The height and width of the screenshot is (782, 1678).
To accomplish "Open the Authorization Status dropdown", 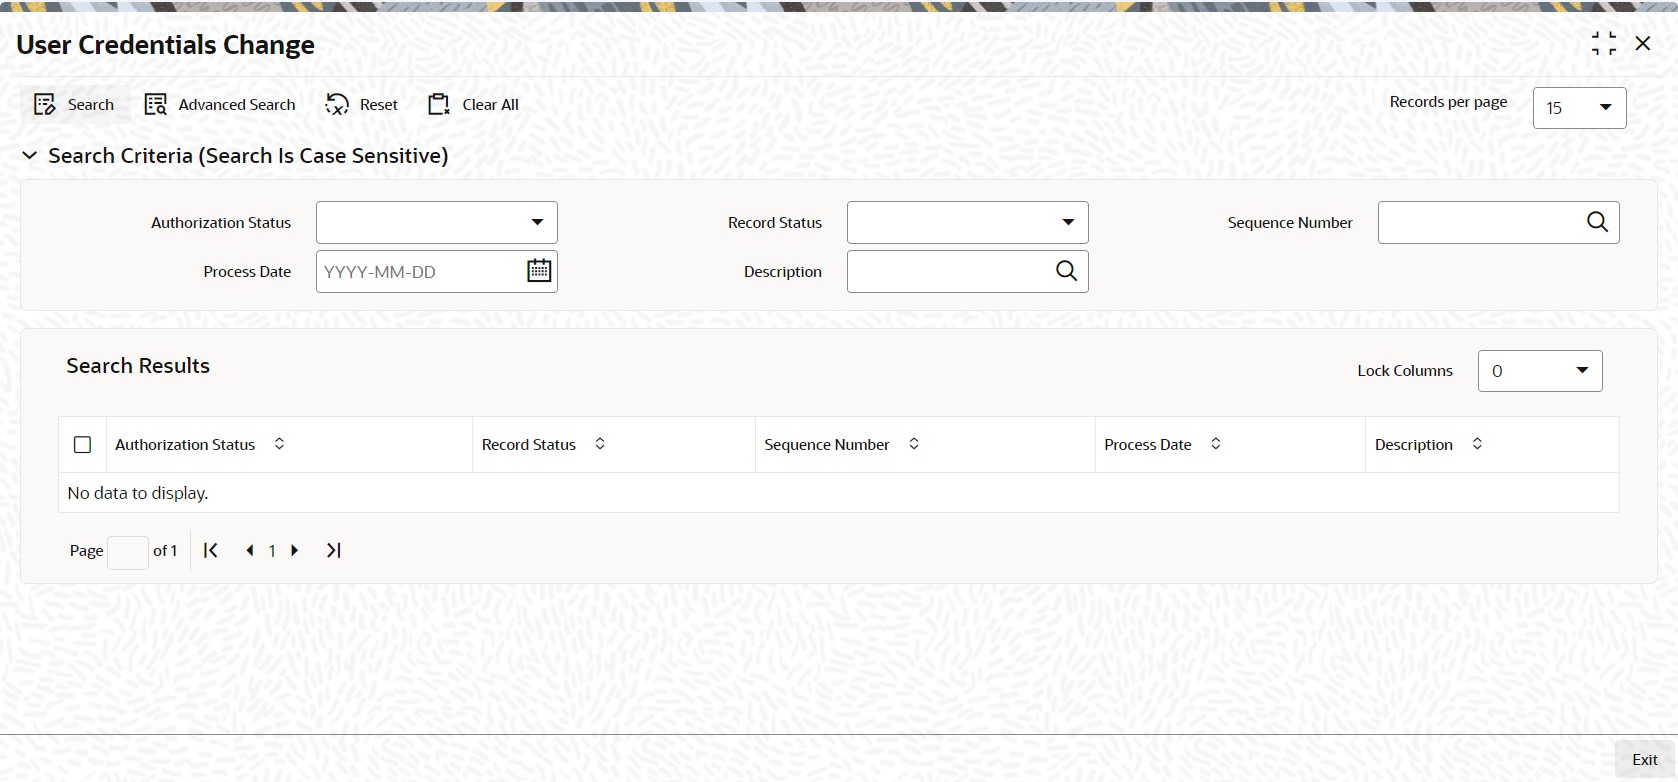I will pos(437,222).
